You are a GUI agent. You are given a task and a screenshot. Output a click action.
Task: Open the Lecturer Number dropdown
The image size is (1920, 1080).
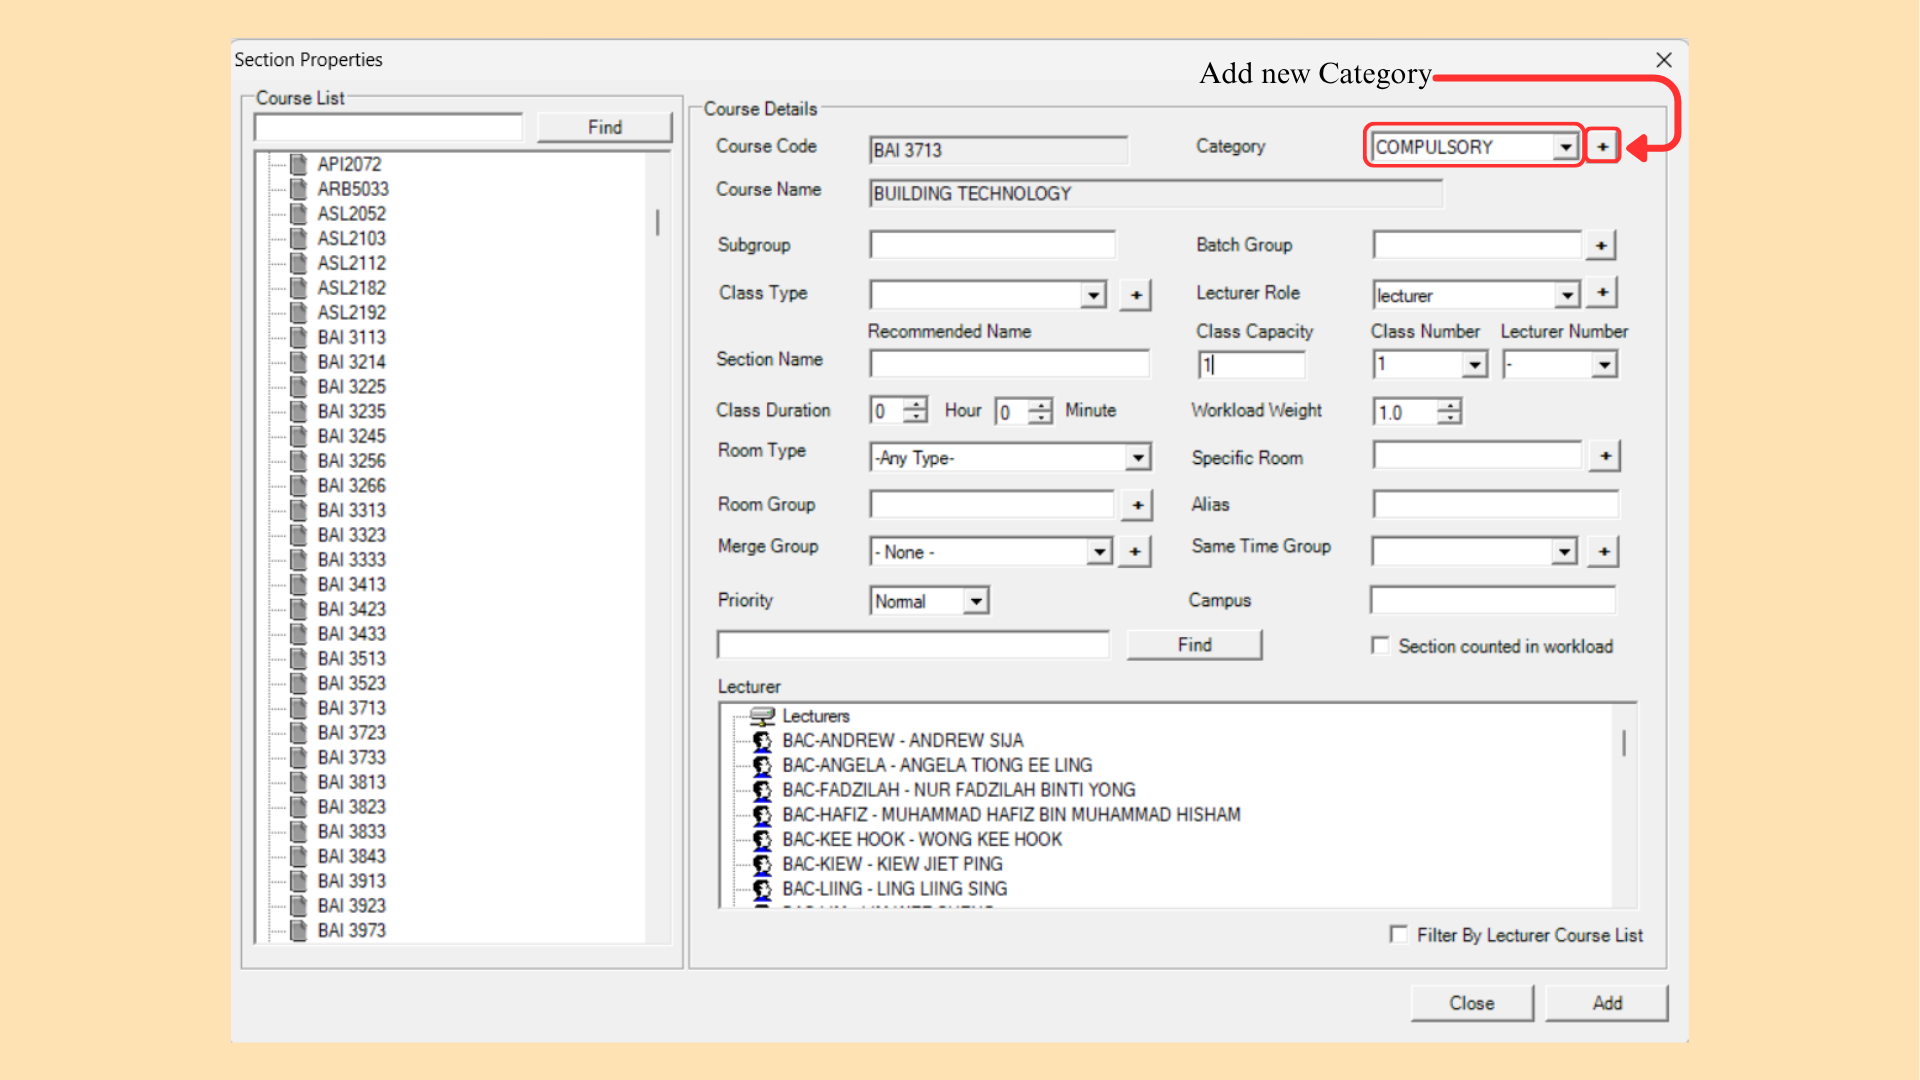(x=1604, y=365)
